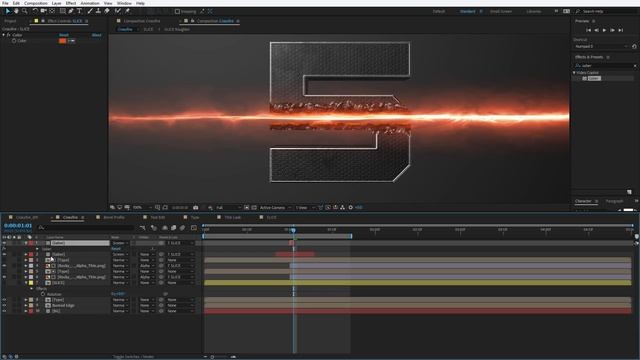
Task: Choose the Small Screen workspace
Action: 501,11
